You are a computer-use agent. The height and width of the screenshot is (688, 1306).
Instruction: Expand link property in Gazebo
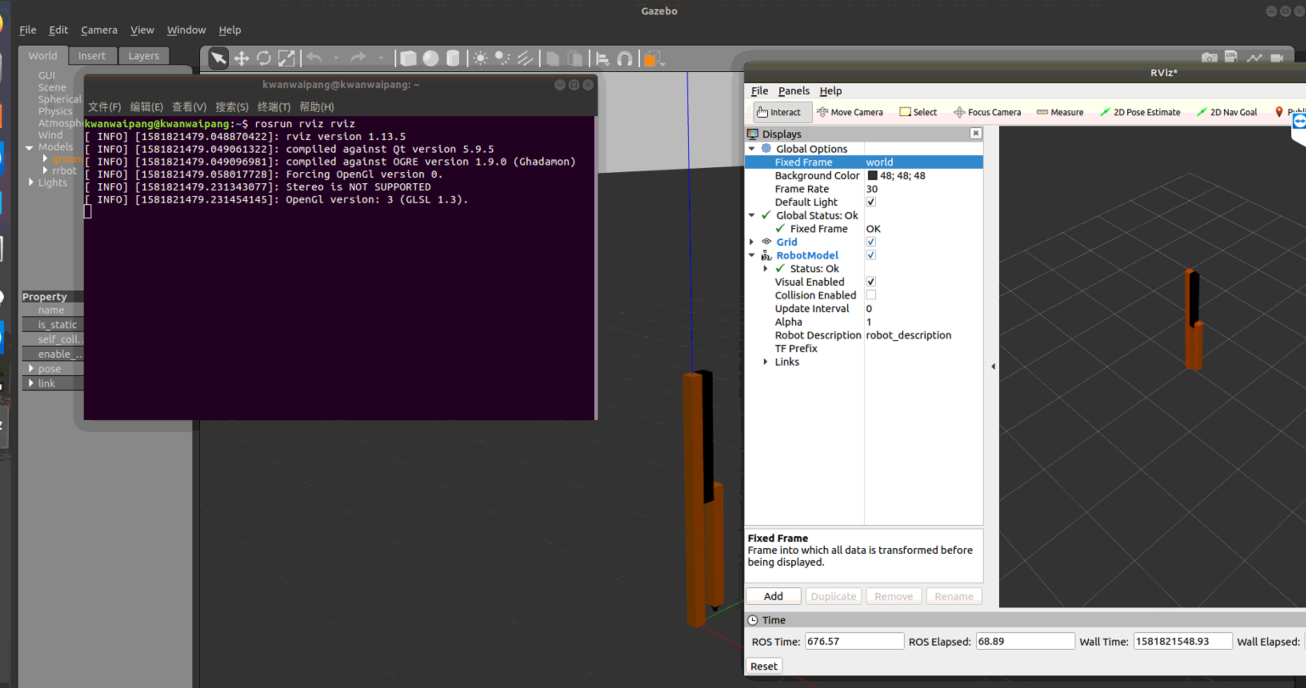31,383
